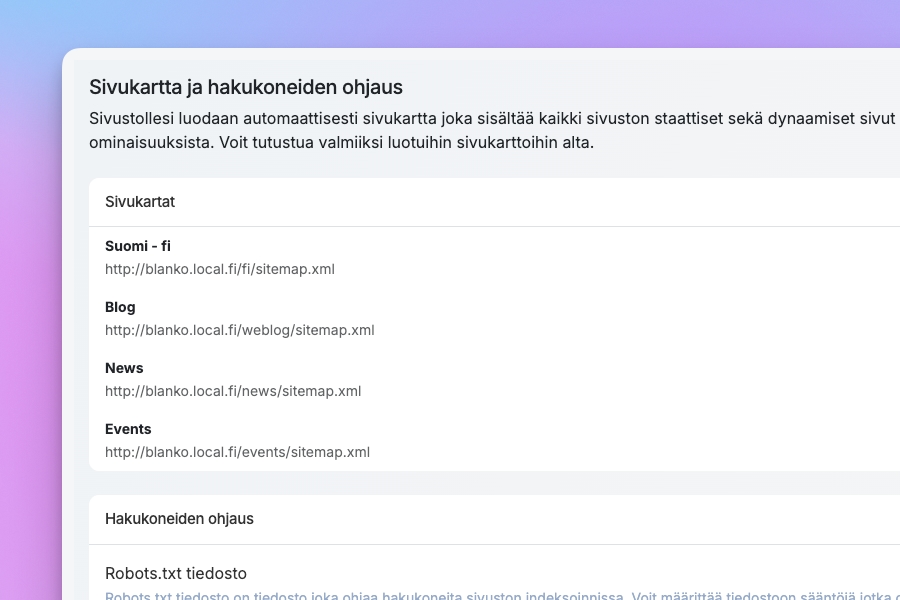The height and width of the screenshot is (600, 900).
Task: Click the 'Hakukoneiden ohjaus' card header
Action: 179,519
